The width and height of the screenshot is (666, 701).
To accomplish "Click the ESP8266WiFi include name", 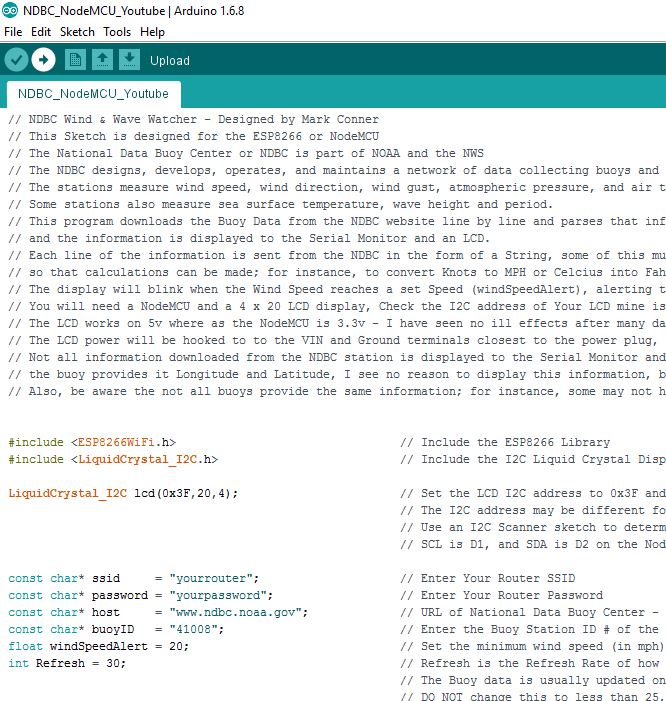I will click(116, 443).
